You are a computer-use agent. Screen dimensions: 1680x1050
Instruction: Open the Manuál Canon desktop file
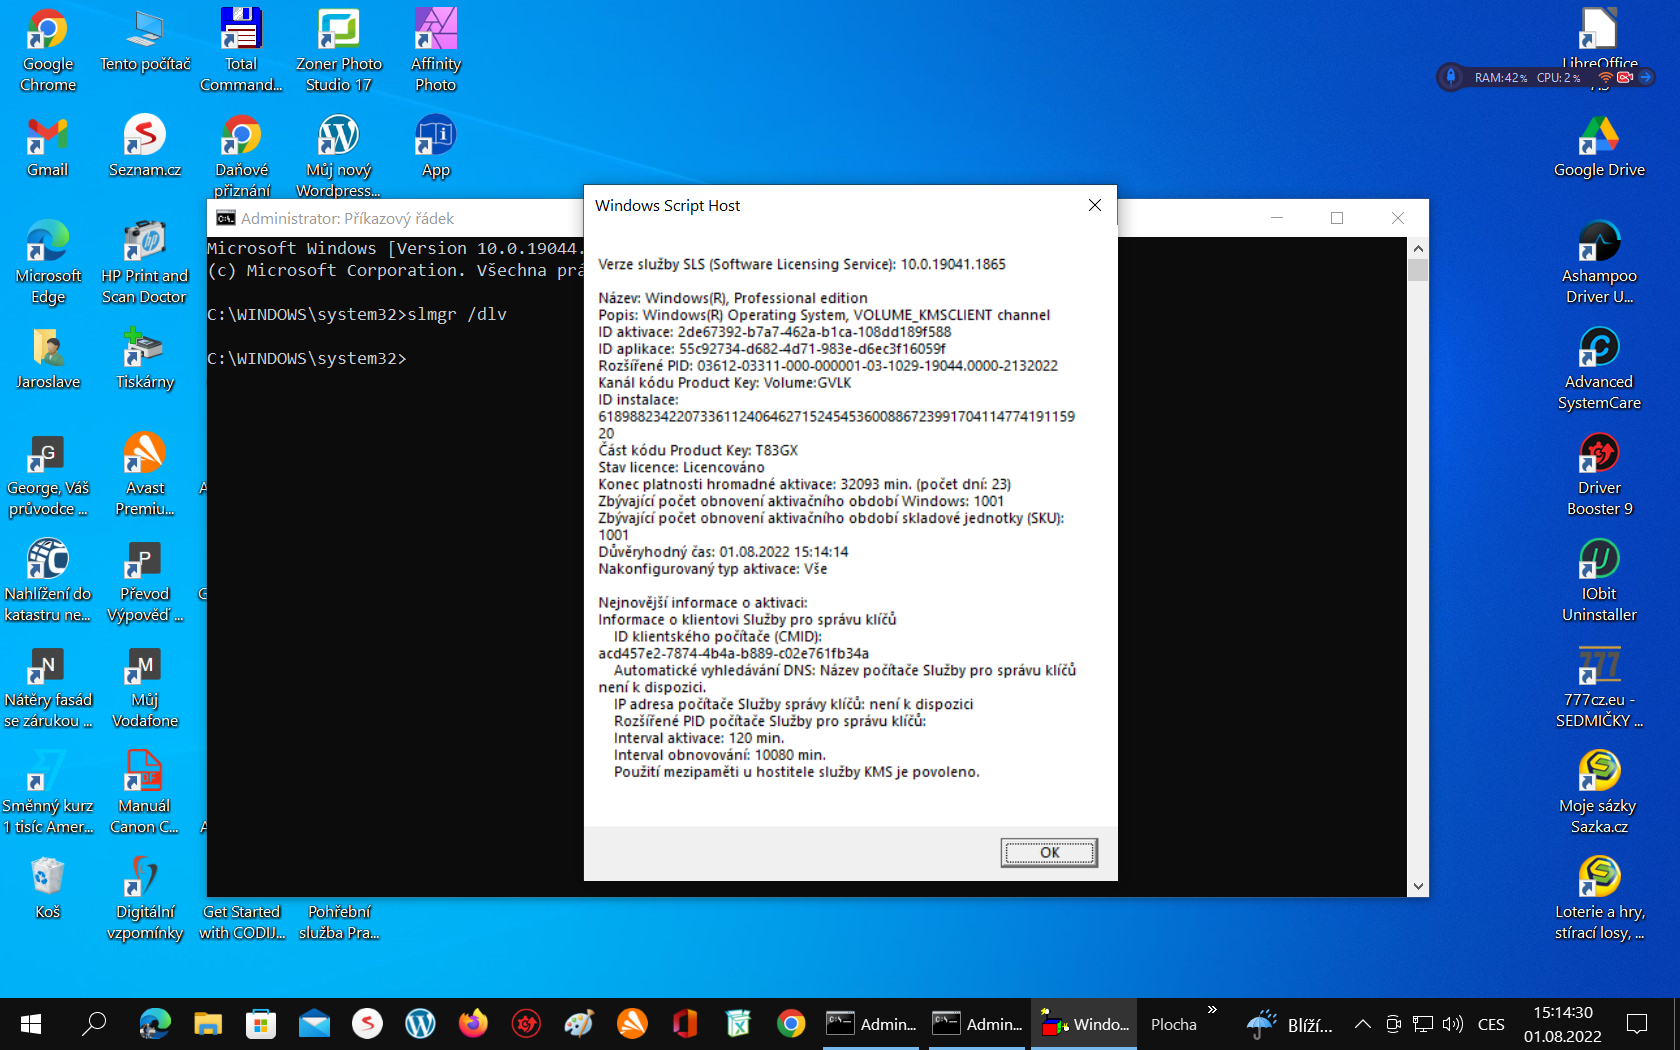[x=145, y=792]
